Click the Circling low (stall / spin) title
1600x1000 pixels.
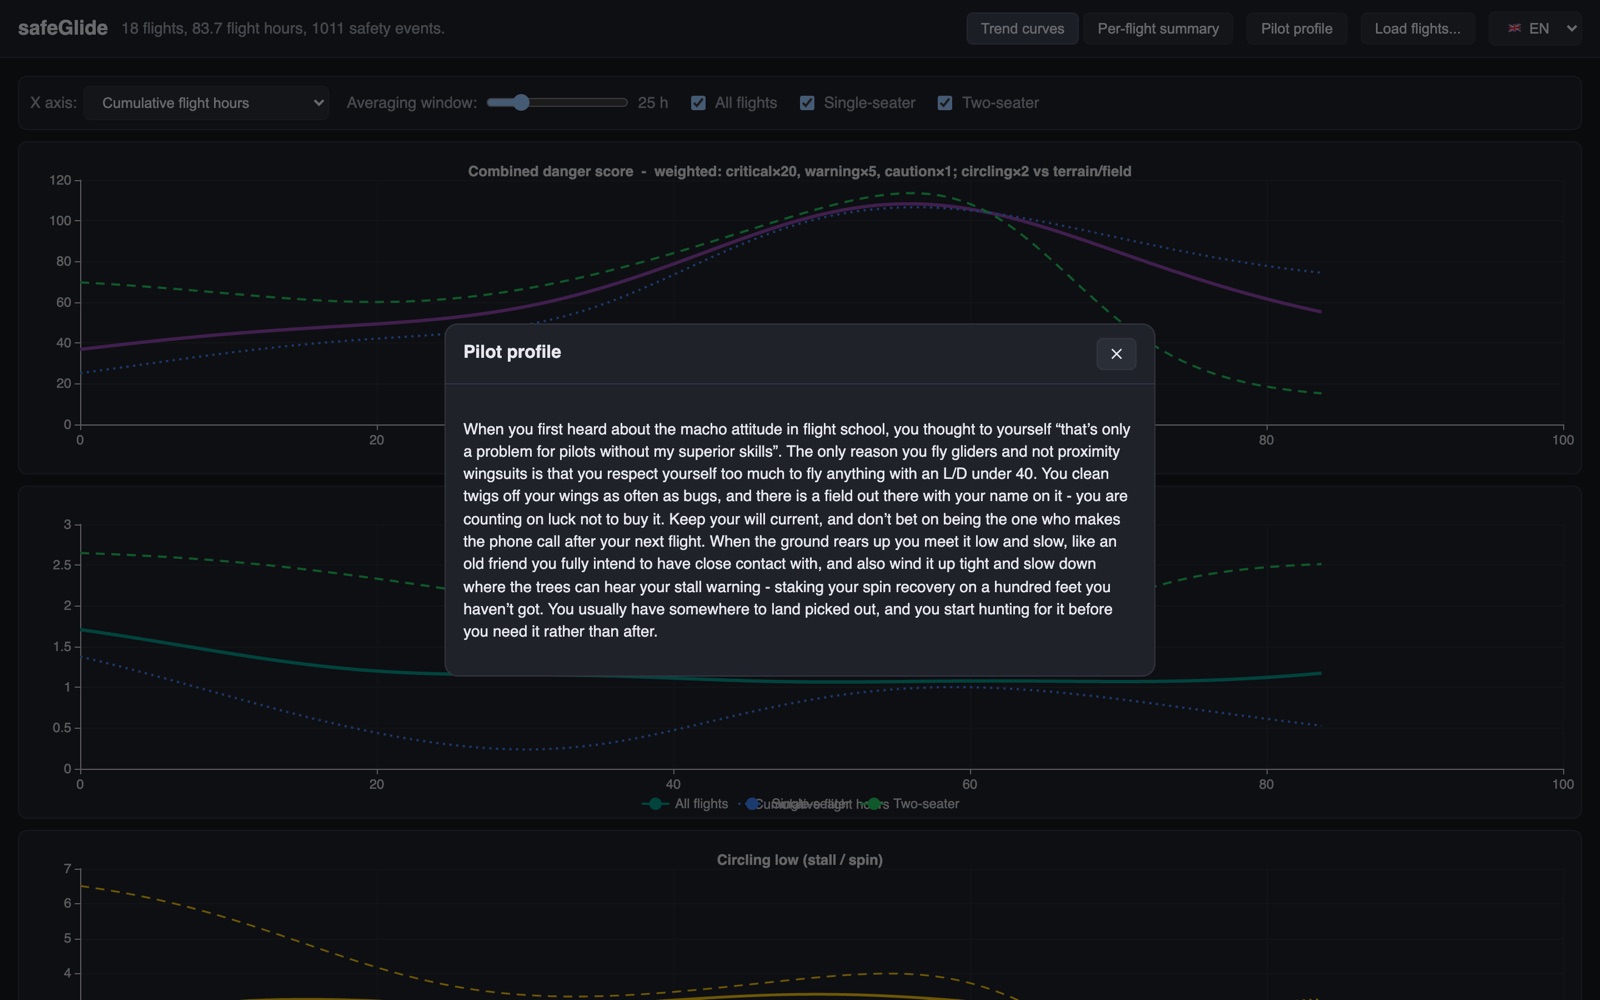[x=800, y=860]
